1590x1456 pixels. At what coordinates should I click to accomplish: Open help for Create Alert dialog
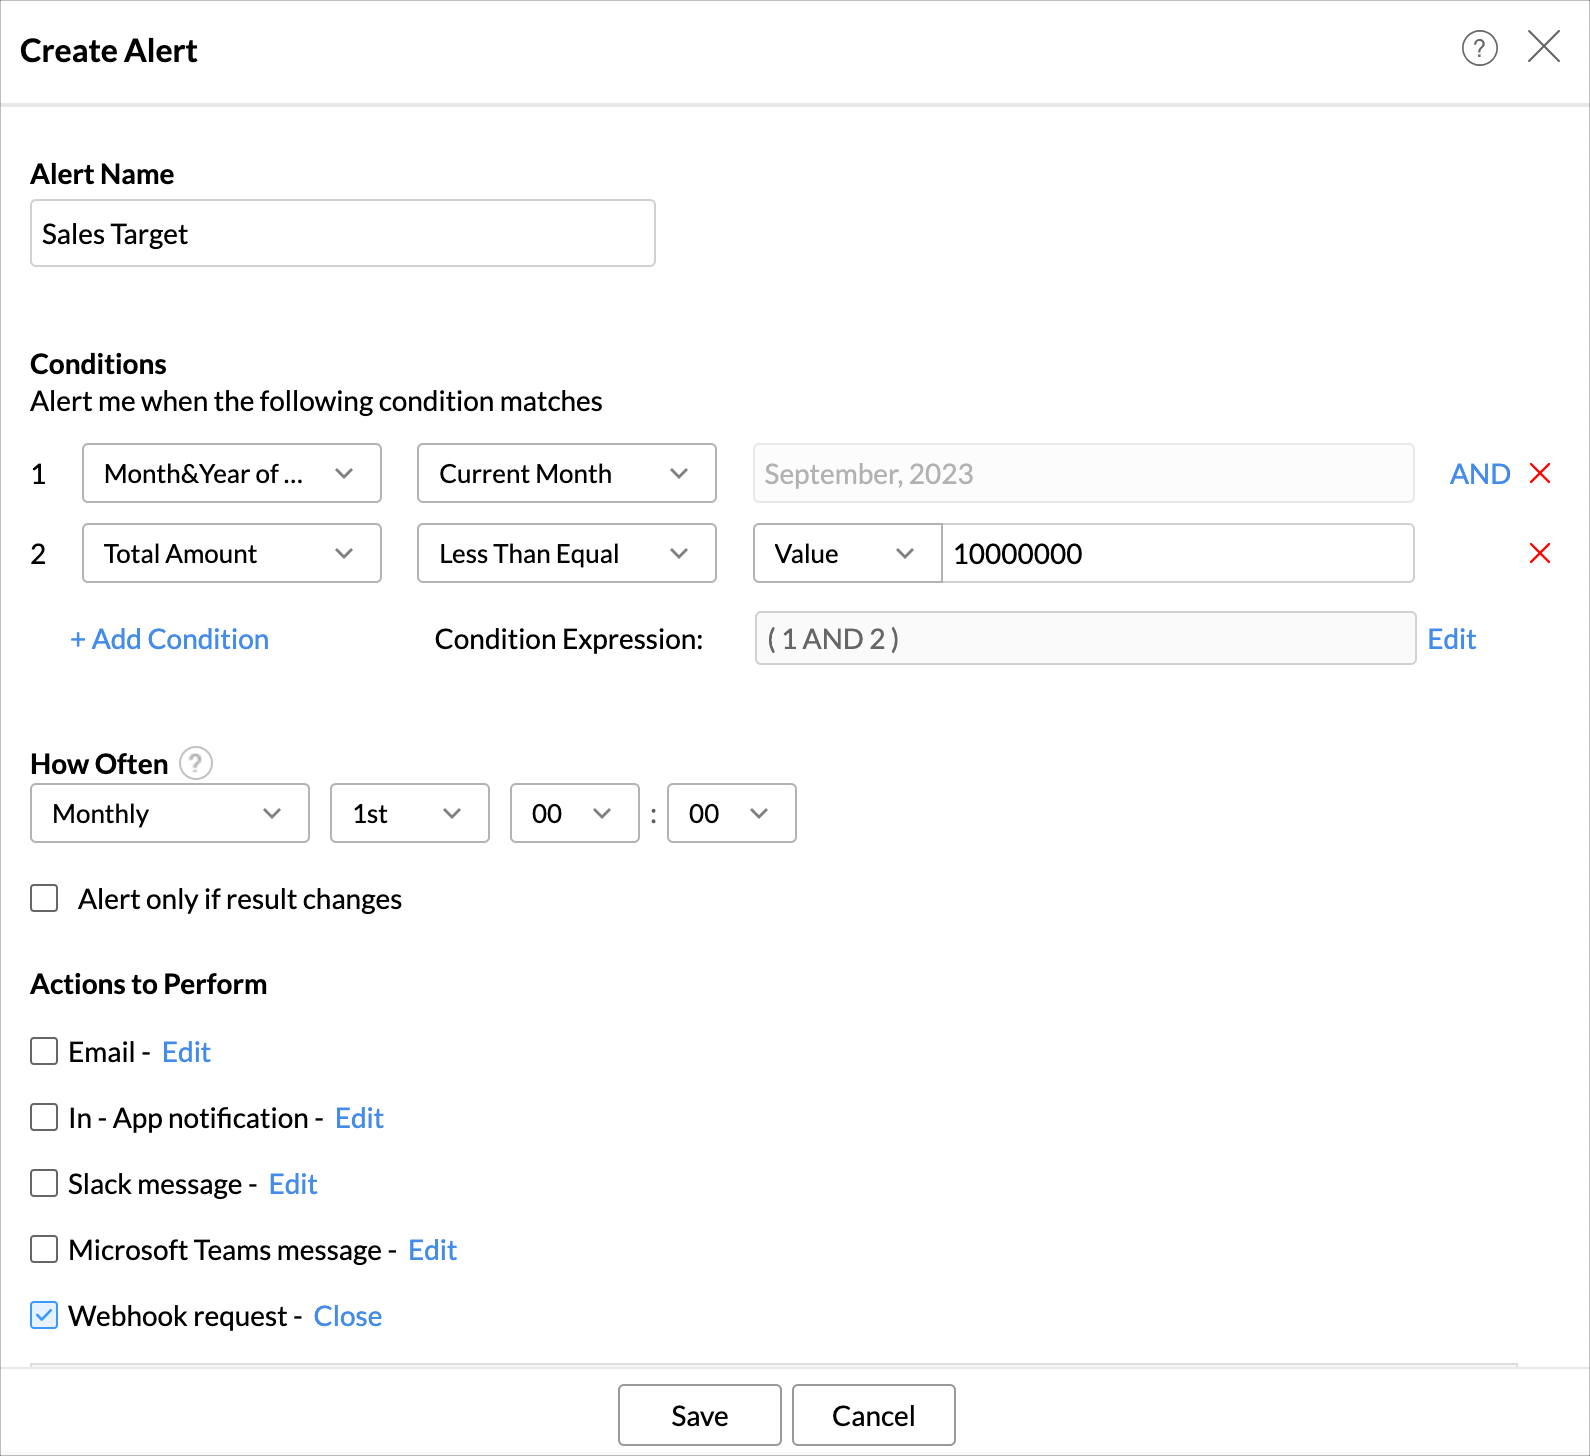click(1479, 48)
